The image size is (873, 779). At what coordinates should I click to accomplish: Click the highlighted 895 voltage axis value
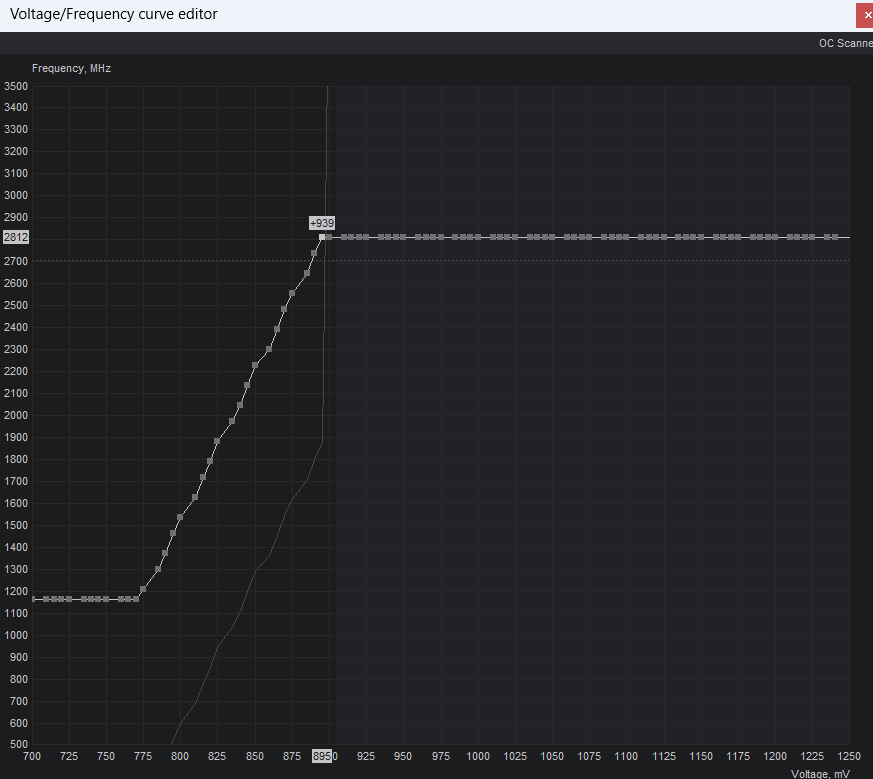coord(322,757)
